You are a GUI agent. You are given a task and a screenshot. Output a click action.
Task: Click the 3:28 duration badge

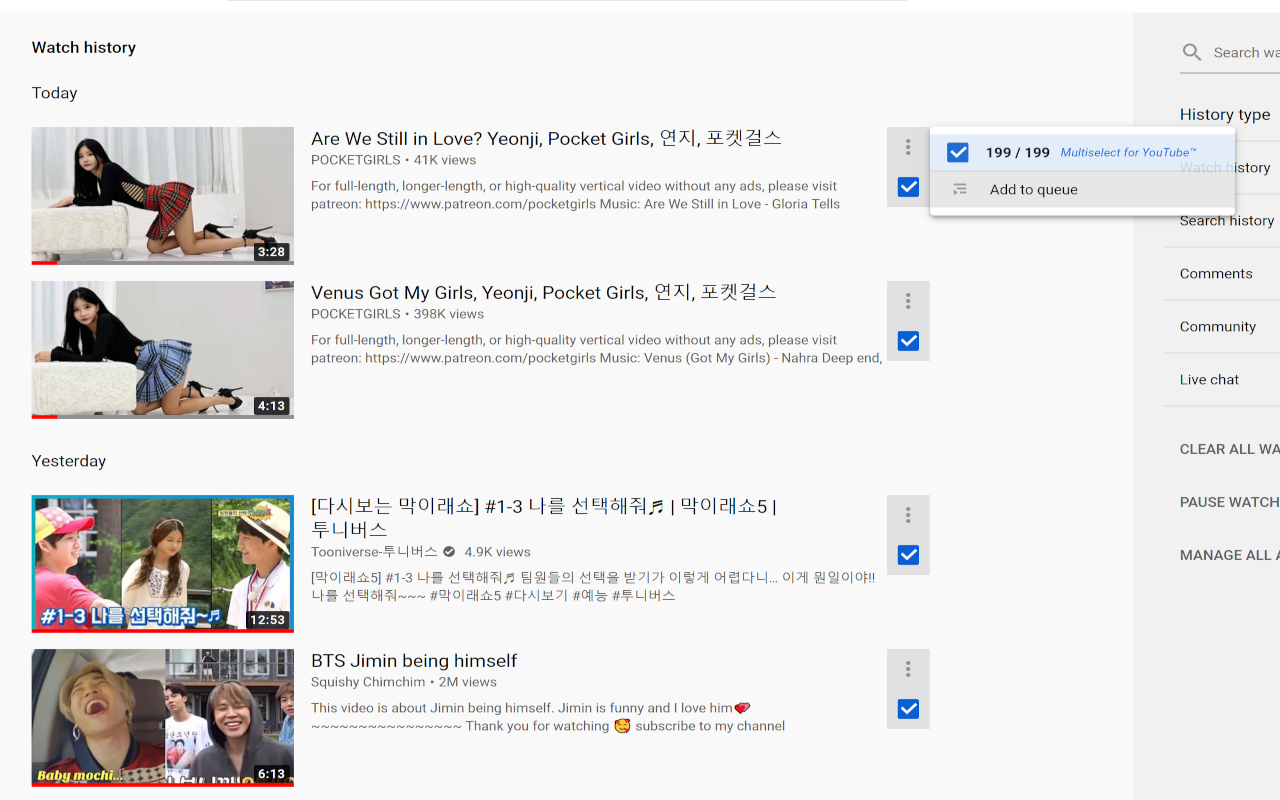[271, 252]
